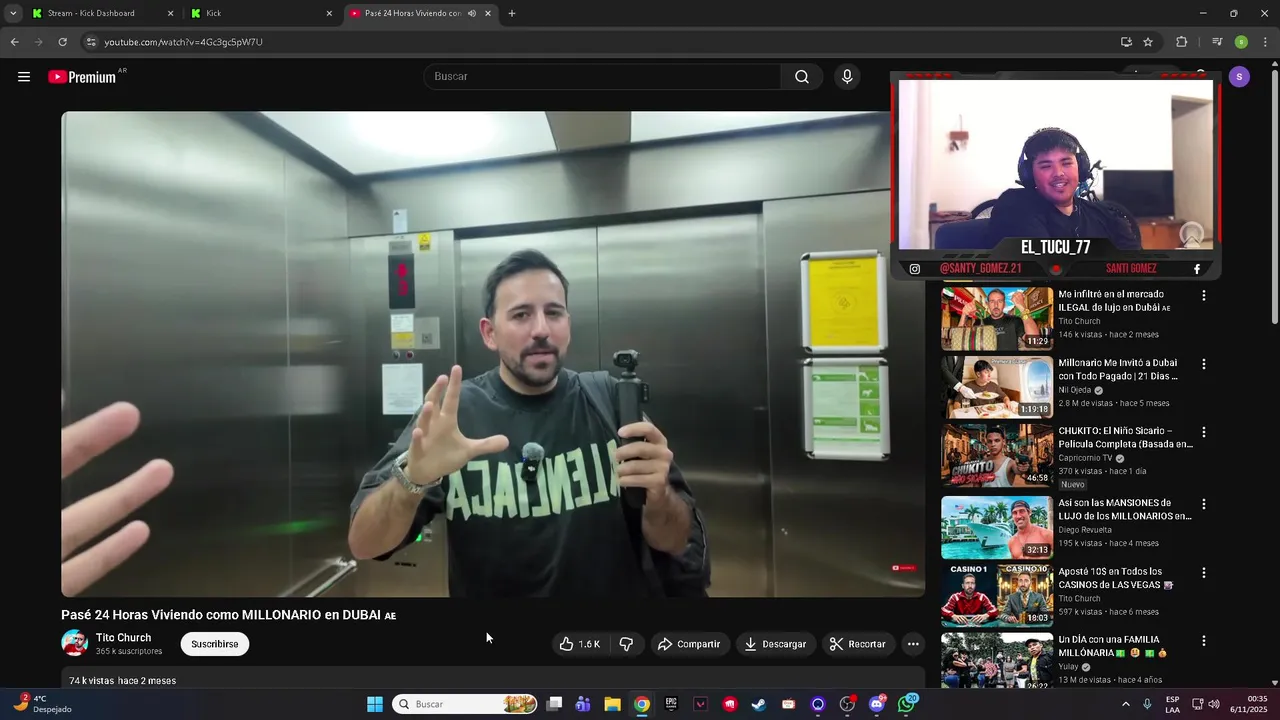Screen dimensions: 1280x720
Task: Close the Kick Dashboard tab
Action: (170, 14)
